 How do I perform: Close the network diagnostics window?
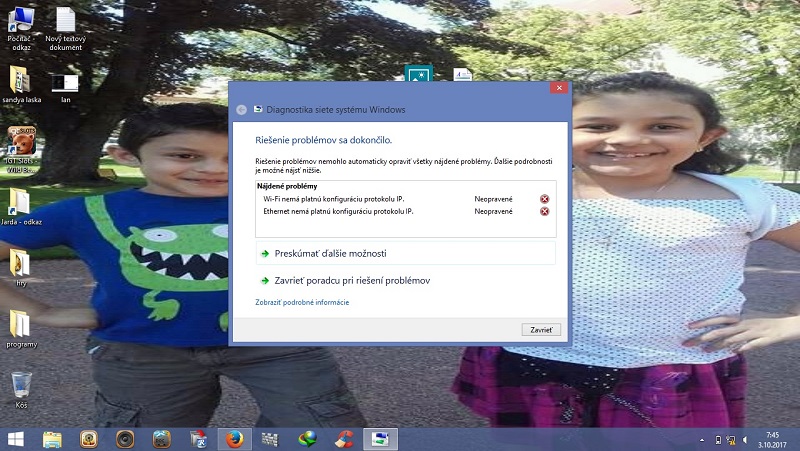(558, 88)
